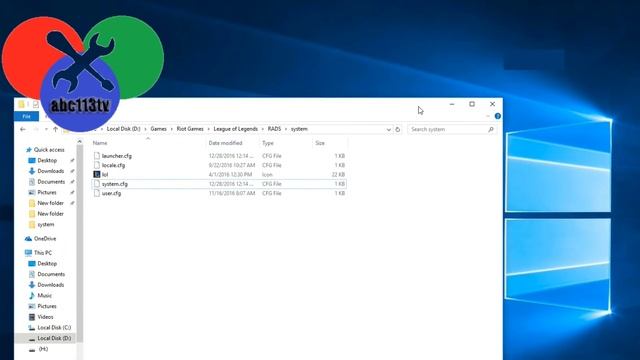Click the system breadcrumb segment
This screenshot has width=640, height=360.
click(x=299, y=129)
